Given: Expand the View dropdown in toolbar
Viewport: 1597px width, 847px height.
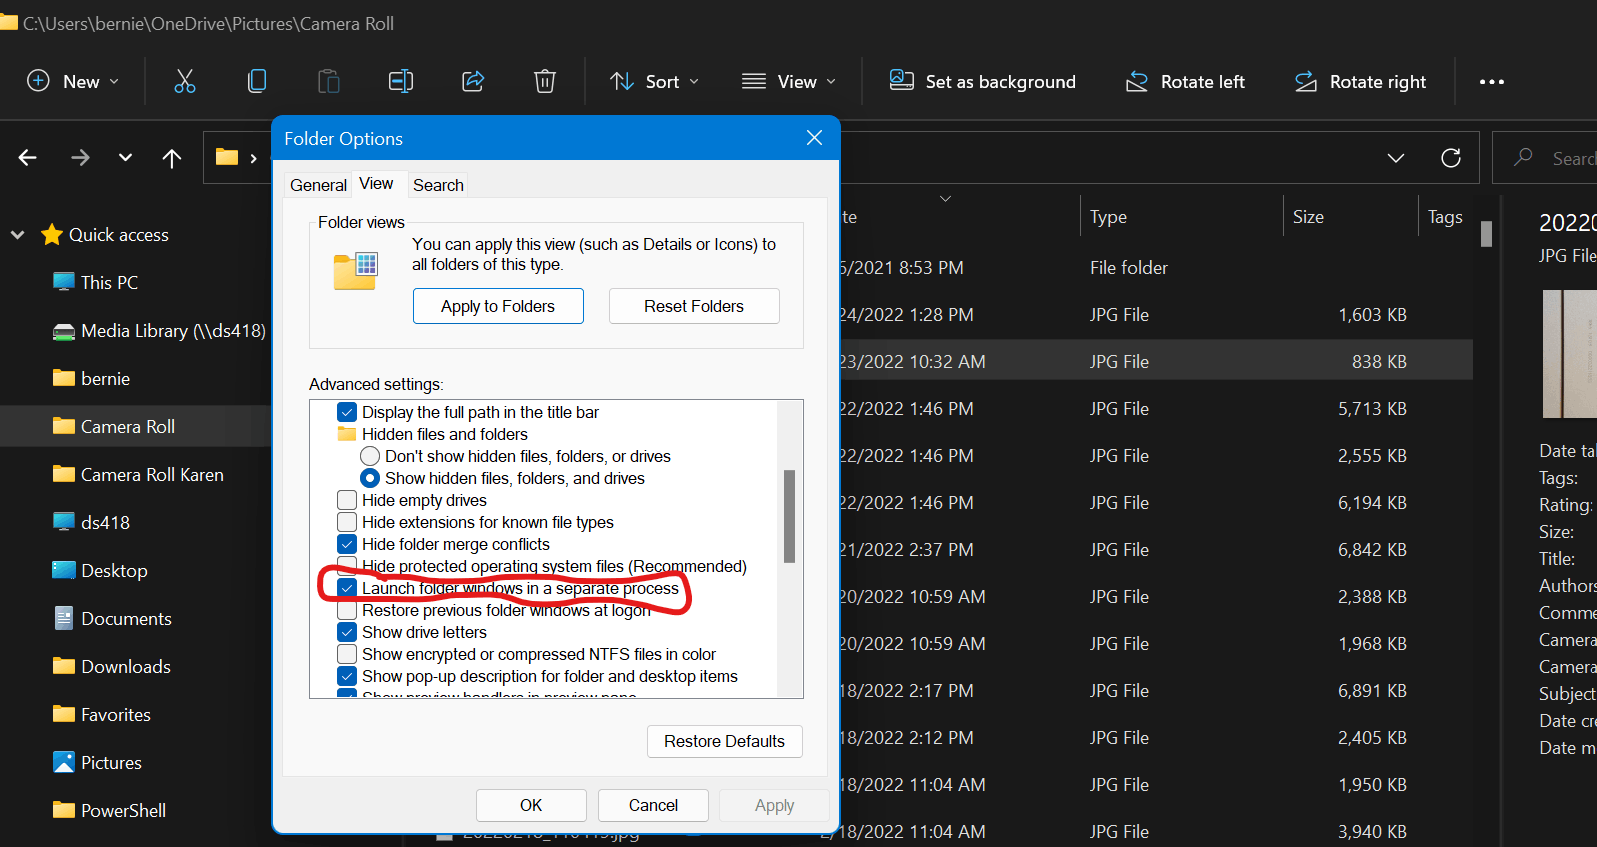Looking at the screenshot, I should click(788, 82).
